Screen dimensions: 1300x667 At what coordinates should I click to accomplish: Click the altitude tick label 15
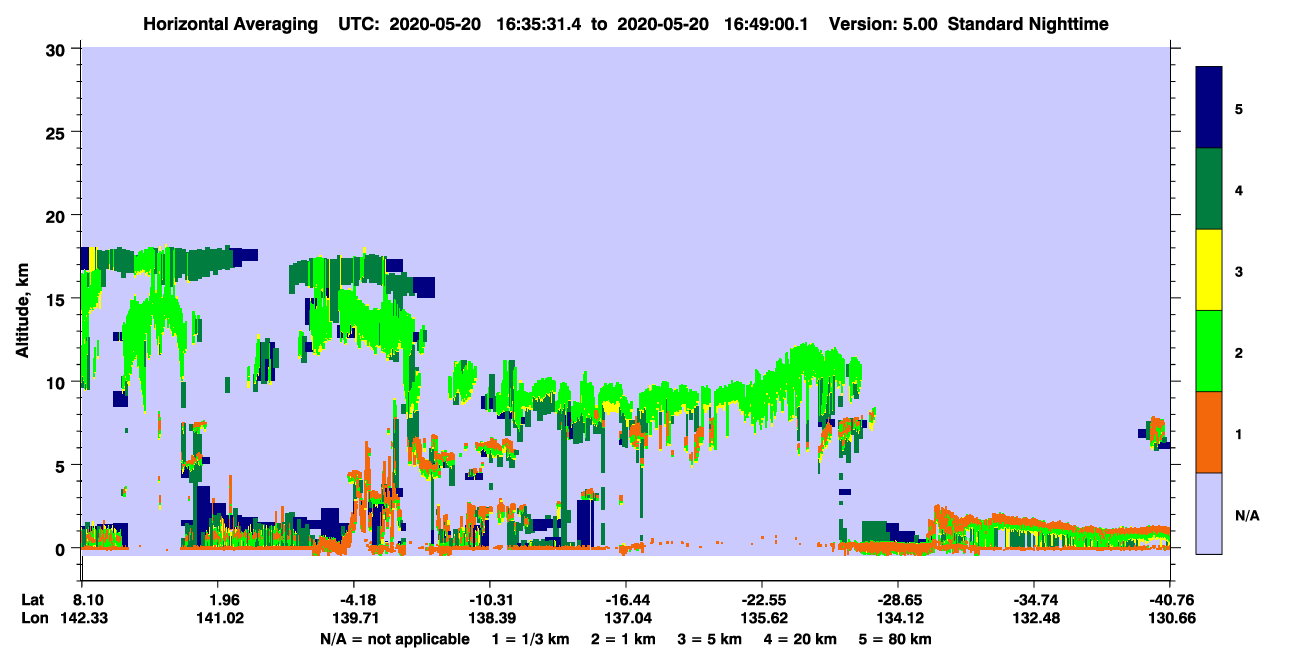pos(58,299)
